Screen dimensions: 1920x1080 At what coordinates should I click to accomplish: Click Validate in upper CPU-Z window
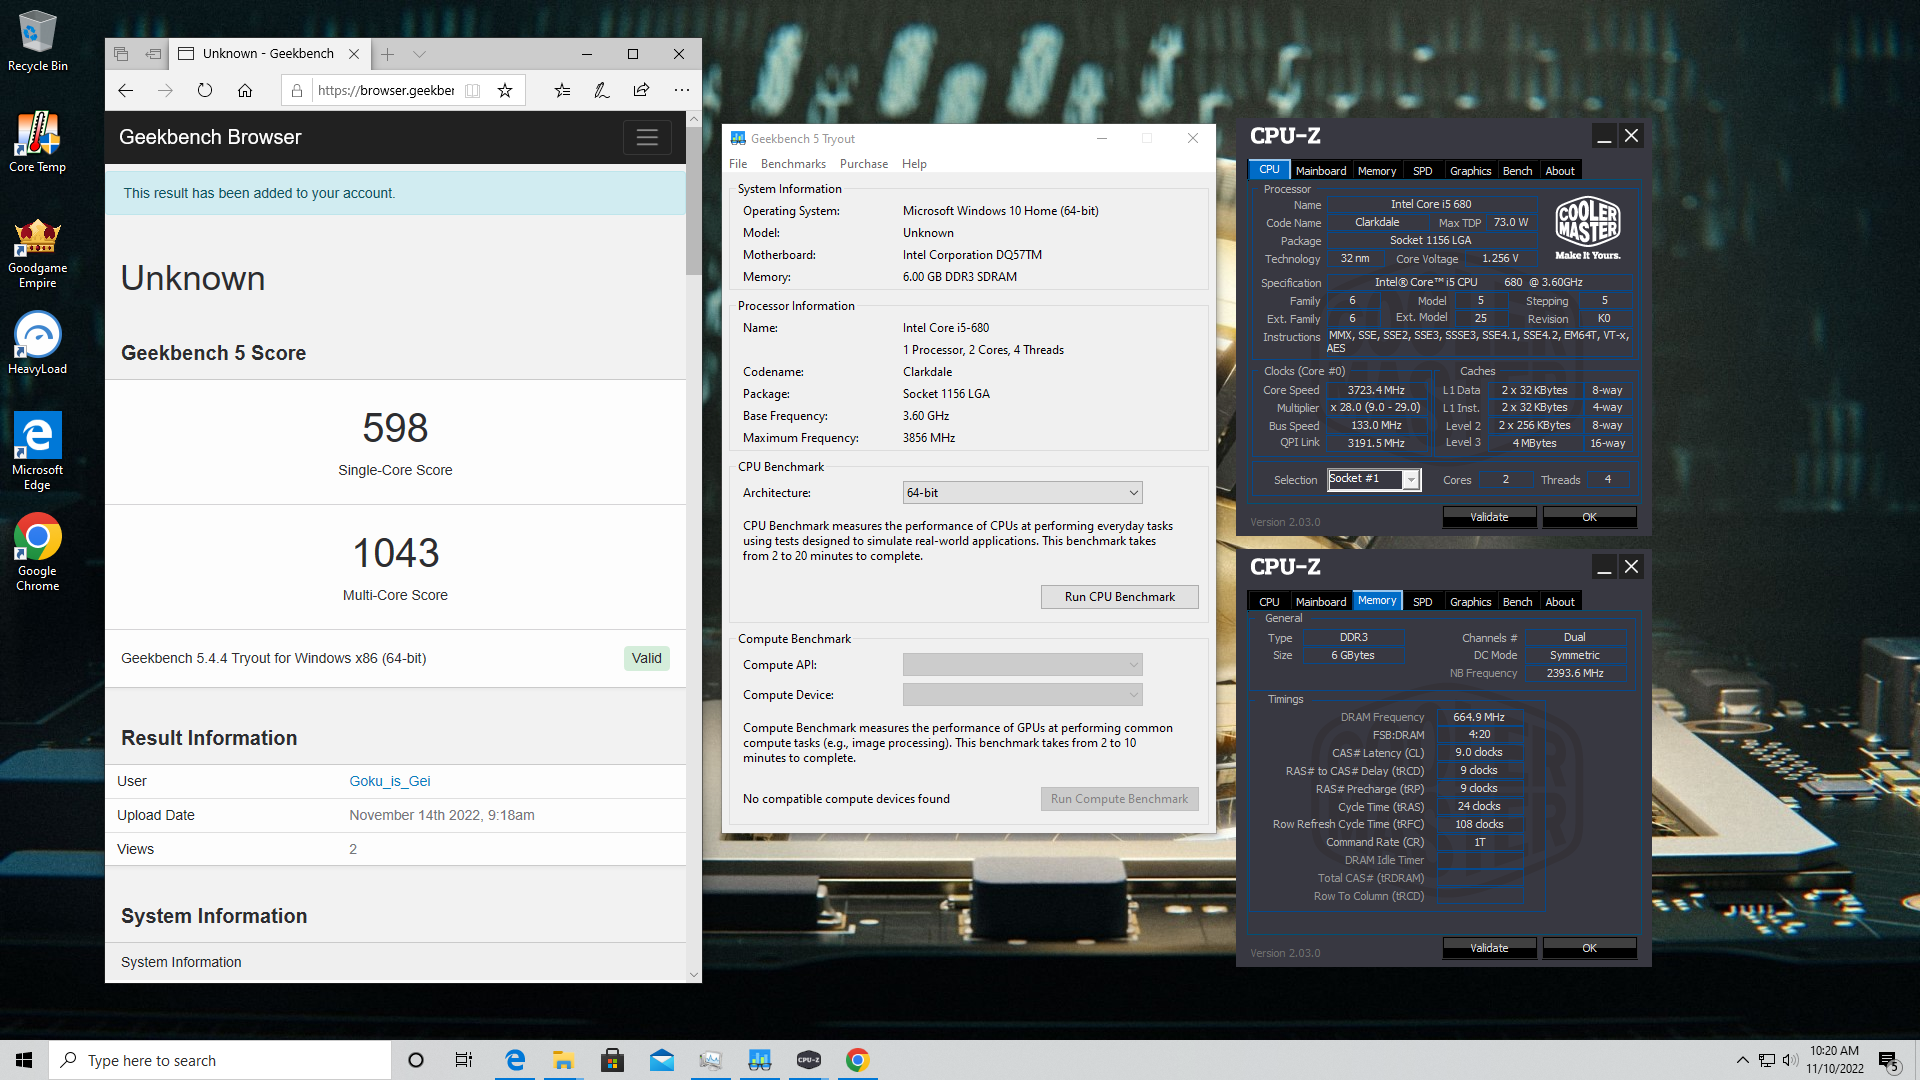[x=1489, y=517]
